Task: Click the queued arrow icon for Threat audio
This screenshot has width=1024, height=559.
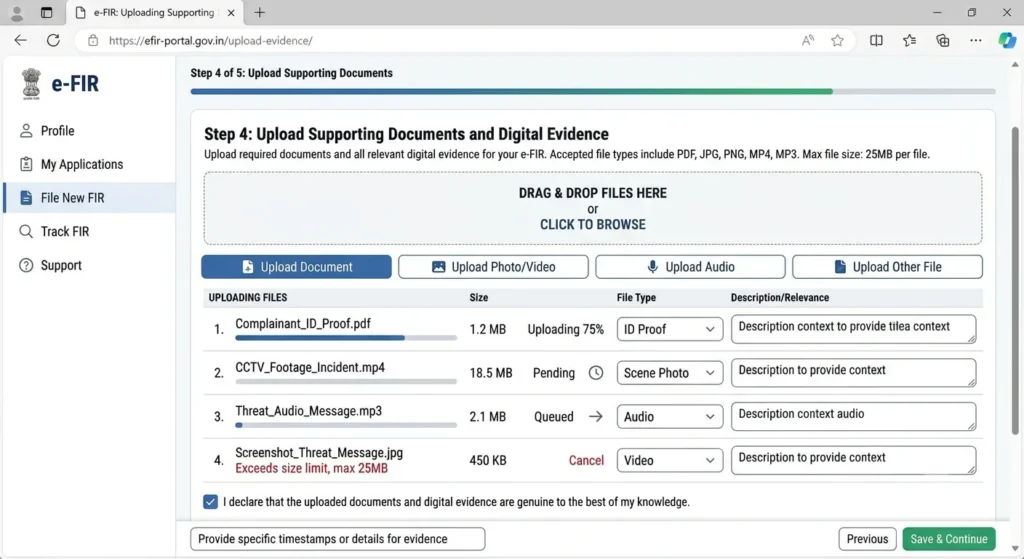Action: pos(596,417)
